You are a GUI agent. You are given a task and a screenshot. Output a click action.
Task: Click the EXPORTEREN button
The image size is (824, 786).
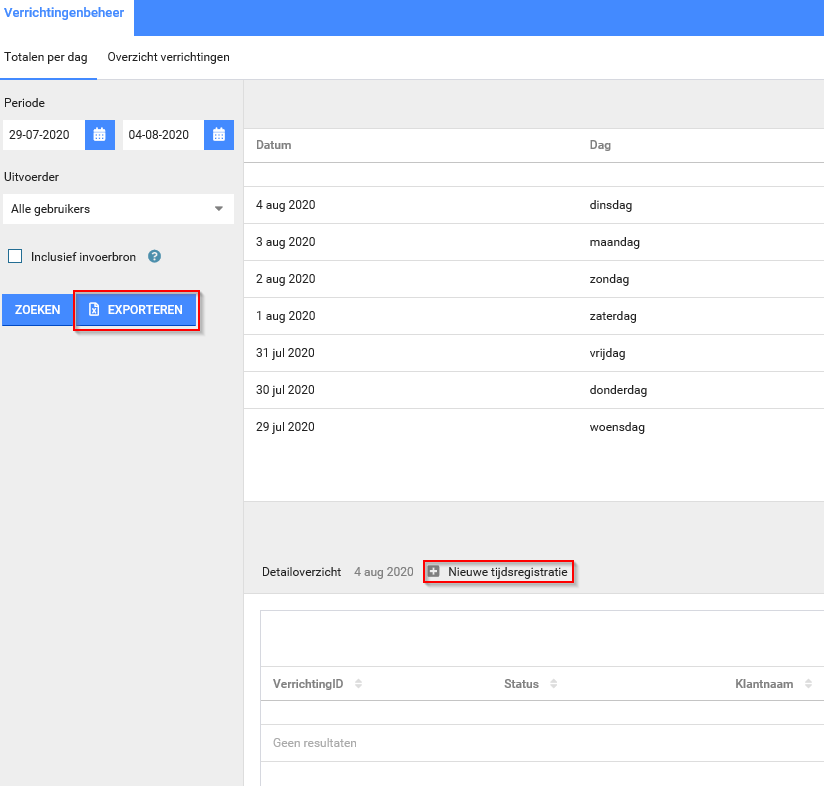[137, 310]
